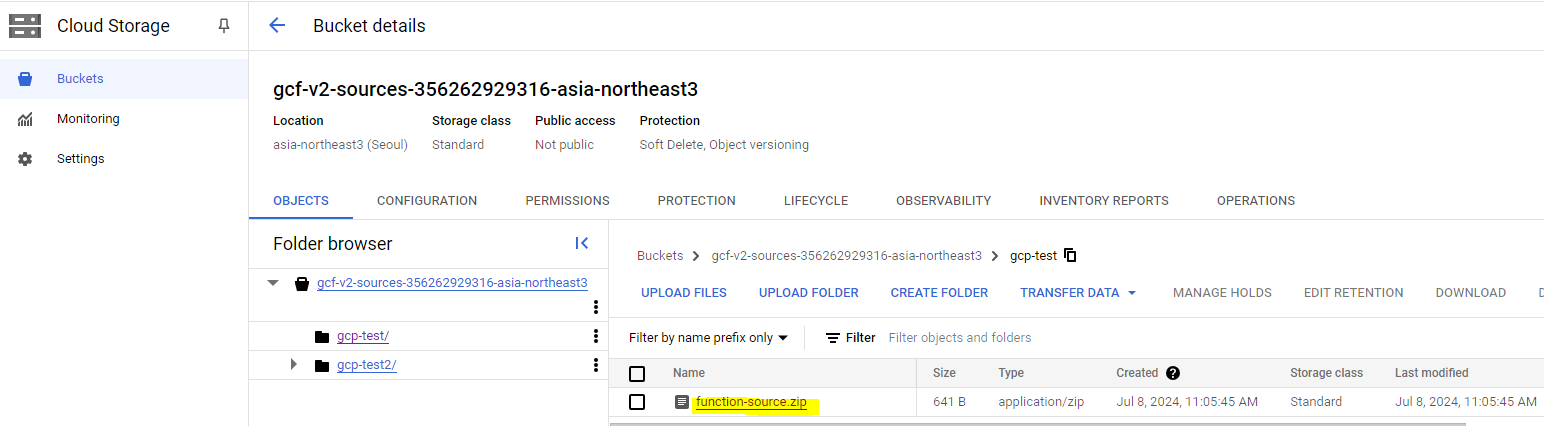
Task: Click the Monitoring chart icon in sidebar
Action: [x=25, y=119]
